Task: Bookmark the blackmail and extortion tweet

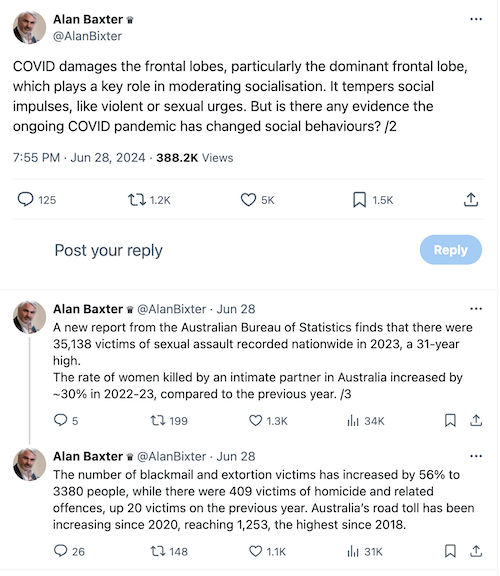Action: pos(450,551)
